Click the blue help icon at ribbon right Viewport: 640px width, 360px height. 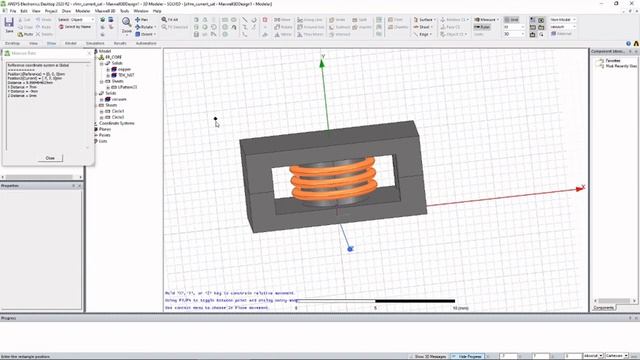628,43
